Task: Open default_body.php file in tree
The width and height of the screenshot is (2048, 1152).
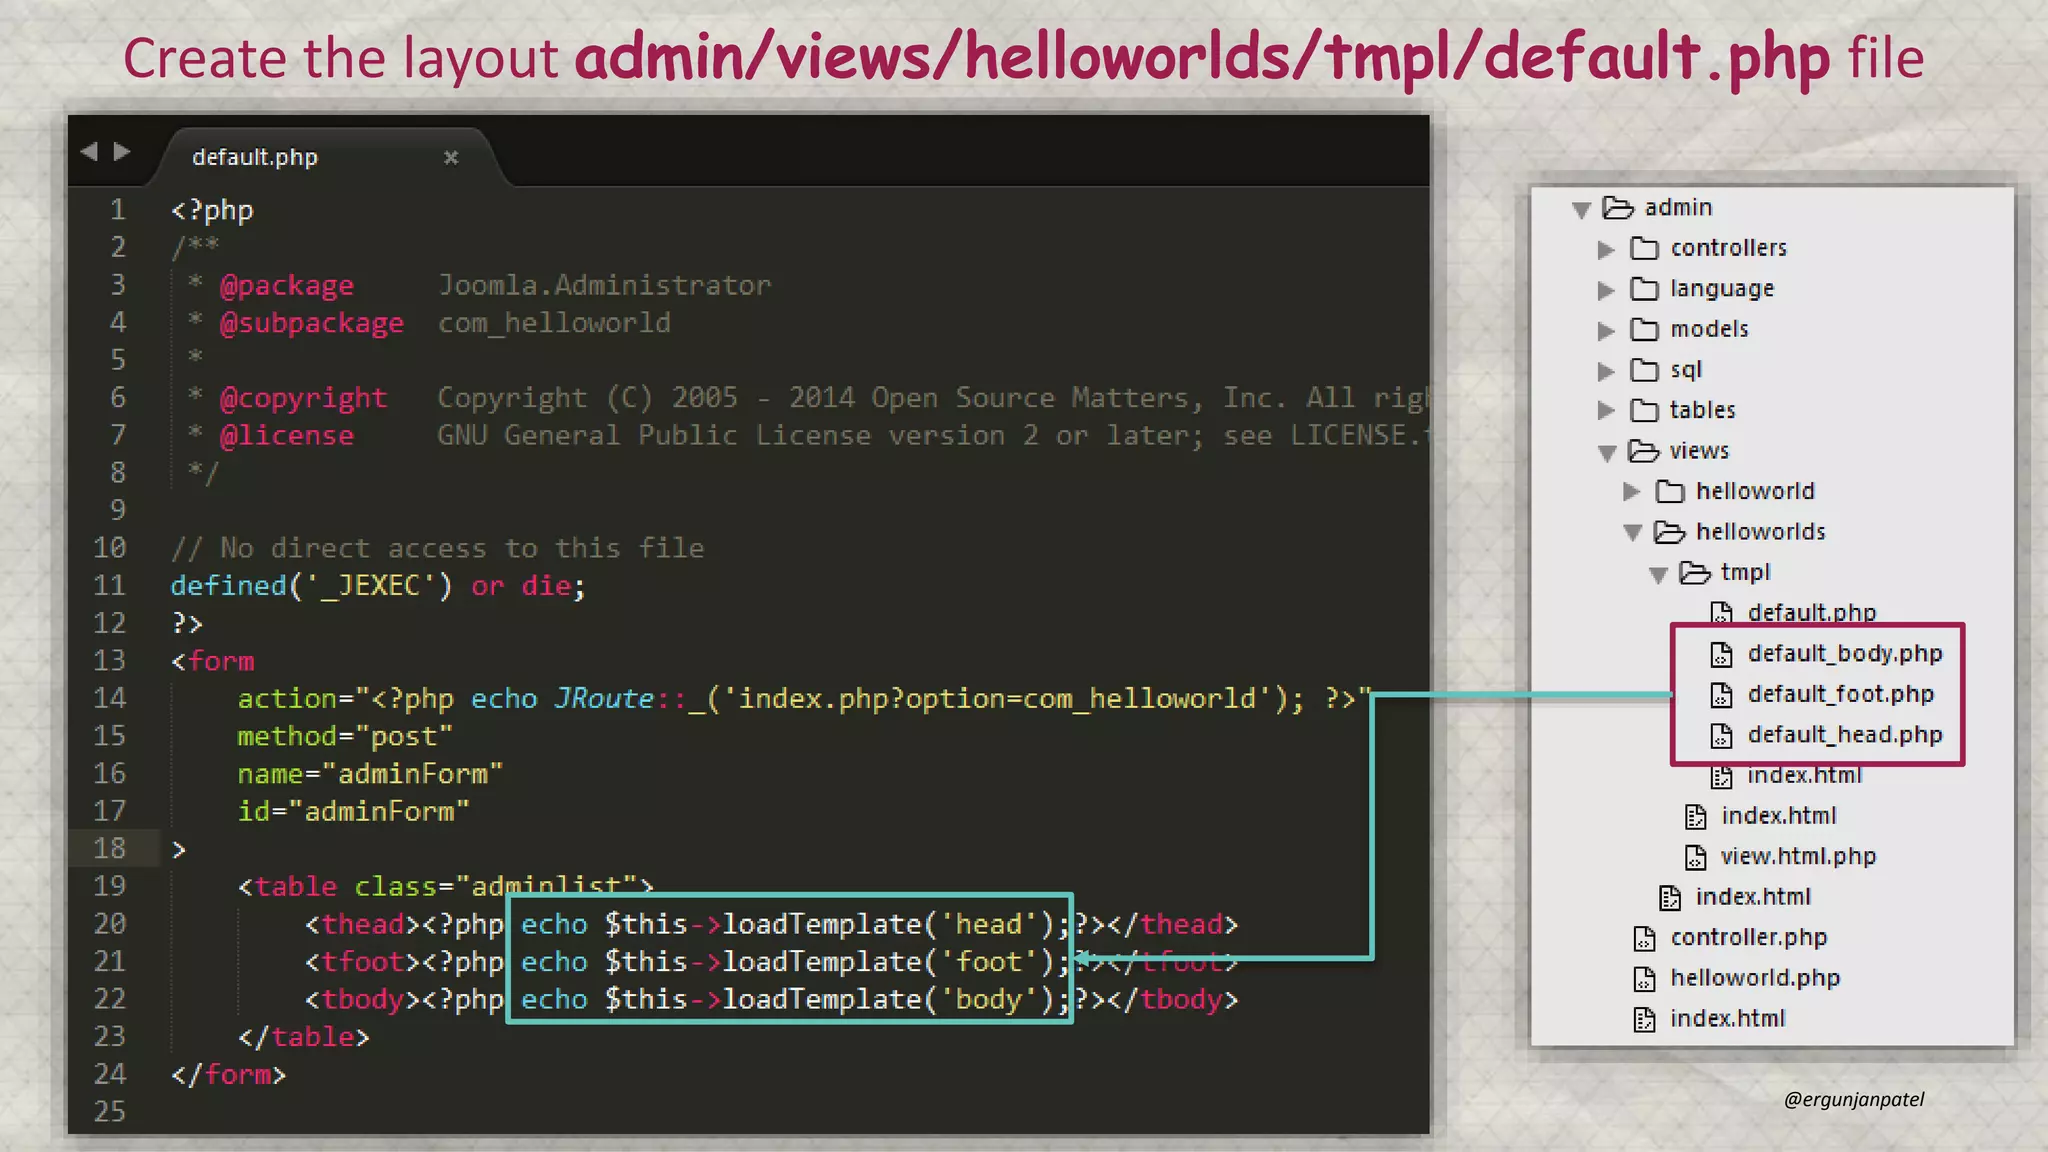Action: click(1844, 653)
